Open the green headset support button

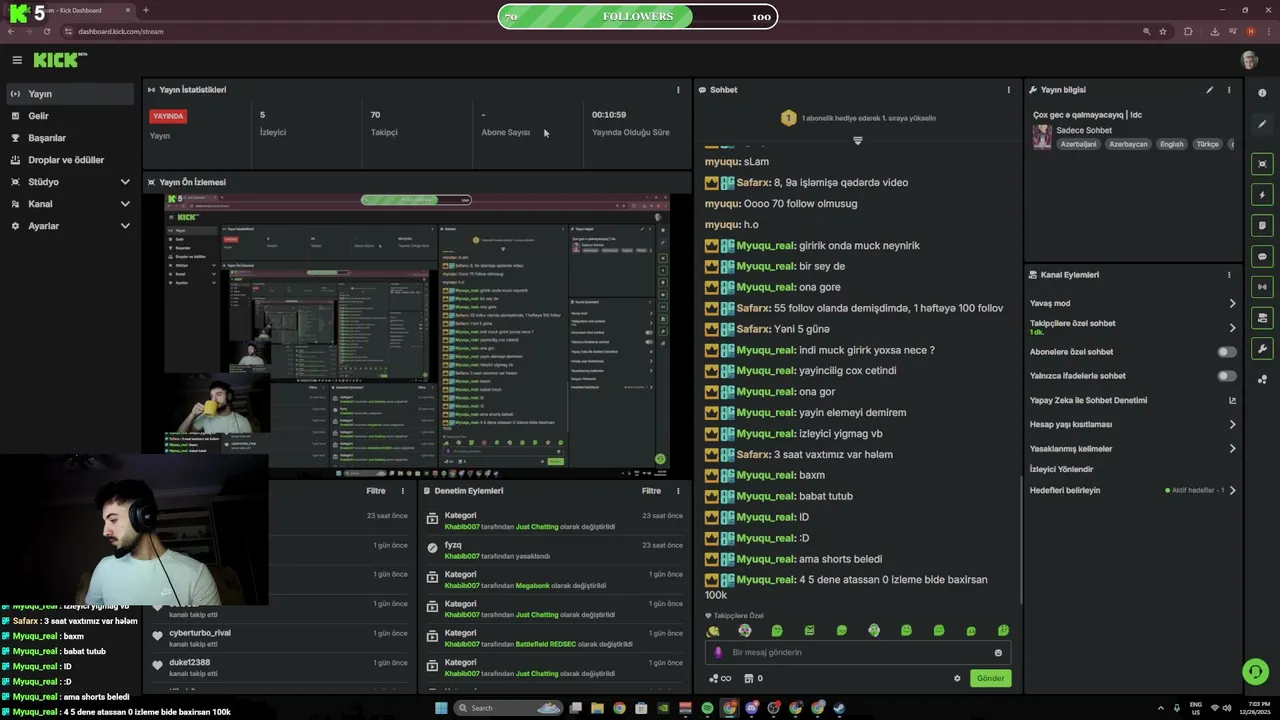1255,671
